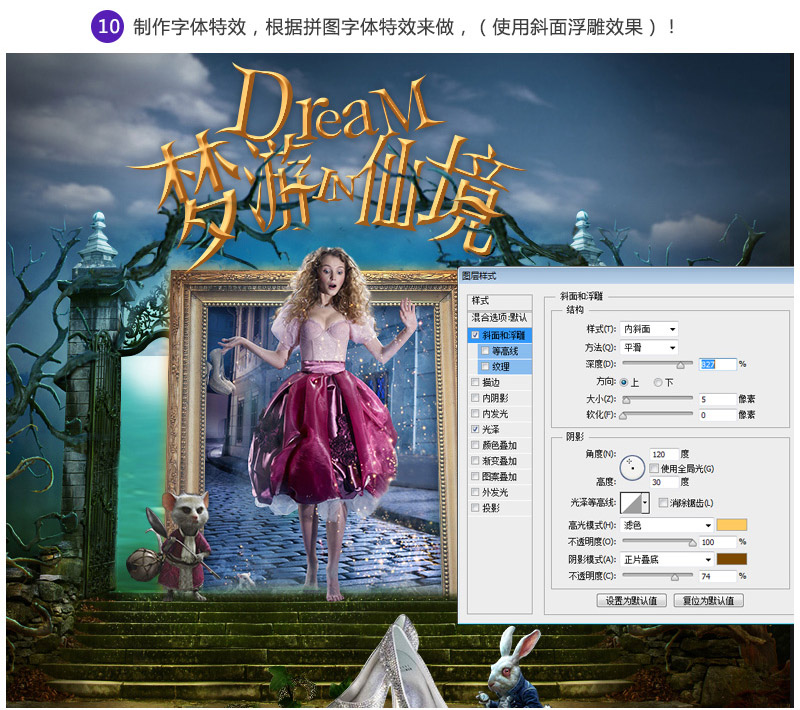
Task: Select the 下 direction radio button
Action: coord(658,382)
